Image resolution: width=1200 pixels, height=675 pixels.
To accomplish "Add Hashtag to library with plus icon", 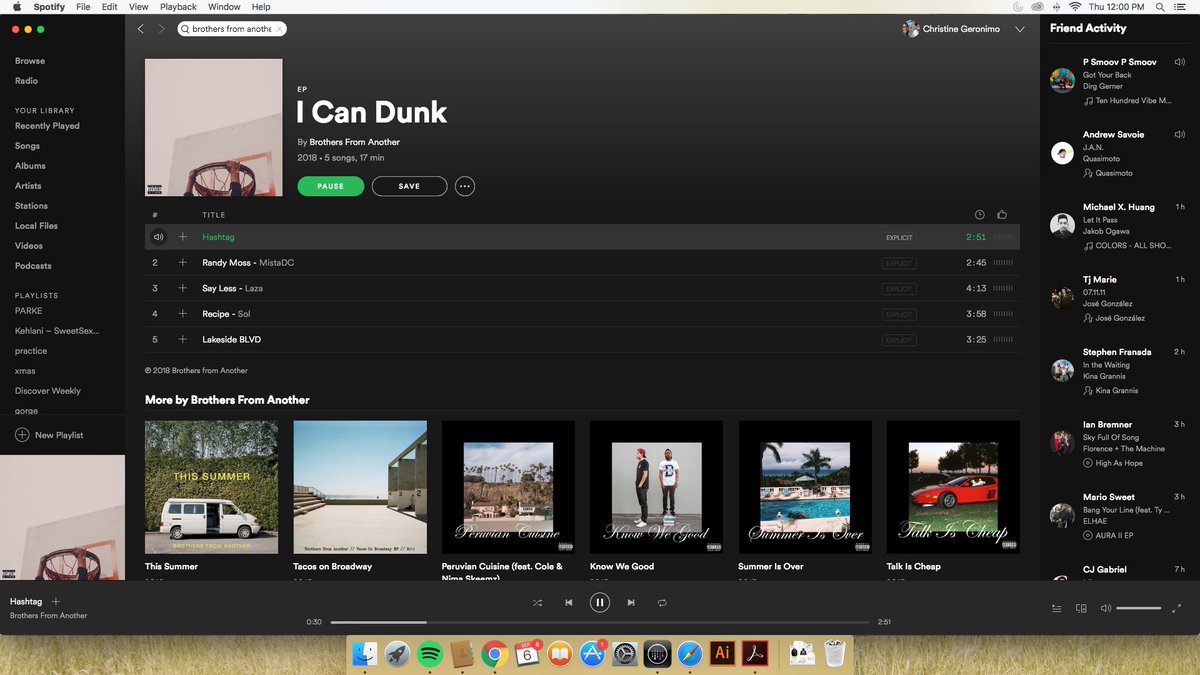I will tap(182, 237).
